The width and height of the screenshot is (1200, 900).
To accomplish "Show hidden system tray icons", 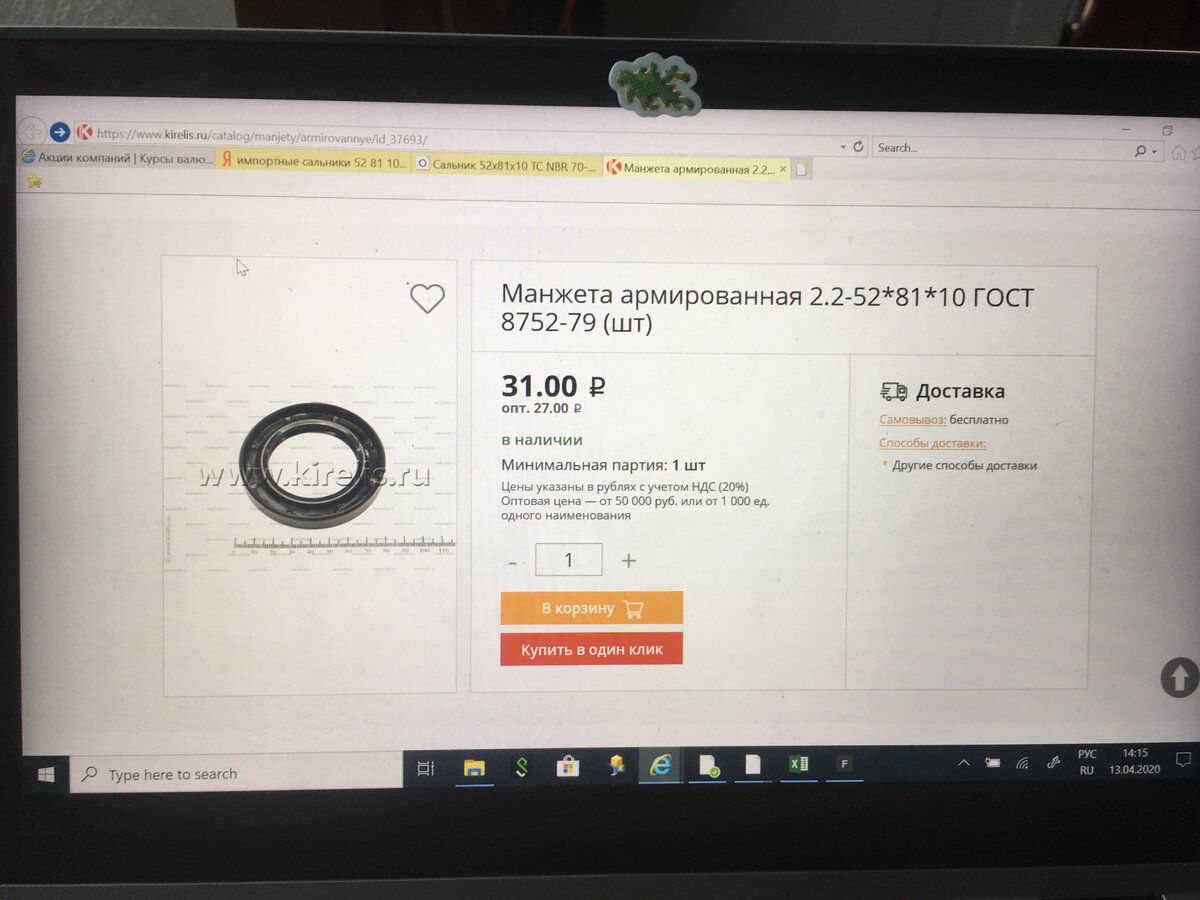I will pos(963,762).
